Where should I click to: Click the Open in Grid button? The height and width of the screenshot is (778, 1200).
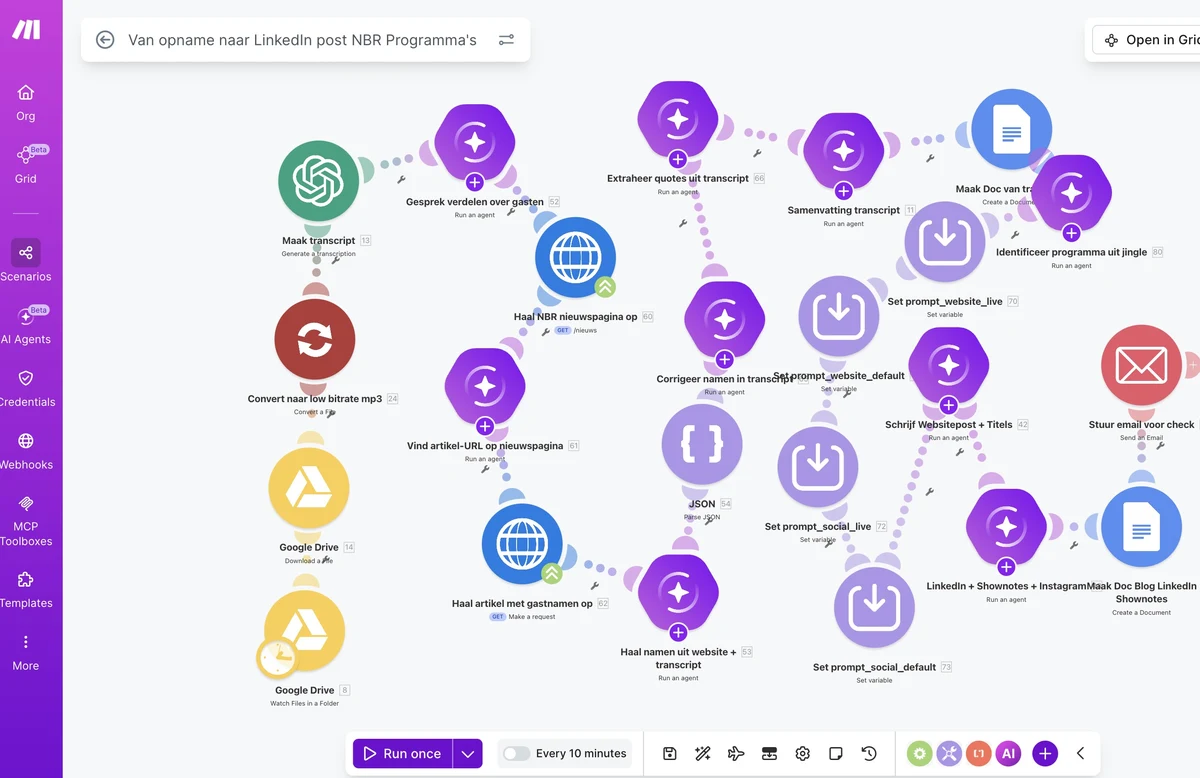pyautogui.click(x=1150, y=40)
